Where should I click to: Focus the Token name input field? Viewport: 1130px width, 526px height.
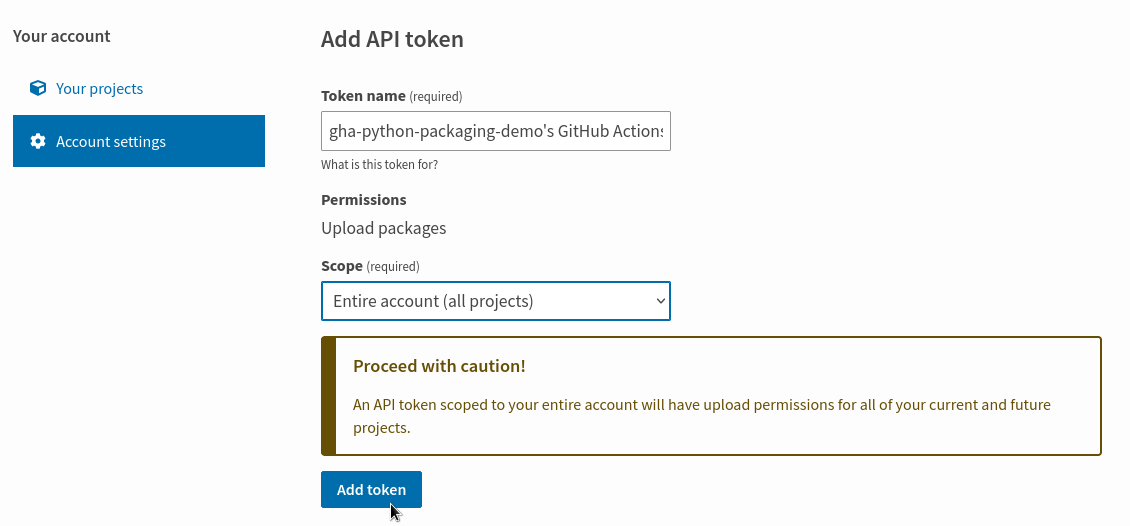click(x=495, y=131)
